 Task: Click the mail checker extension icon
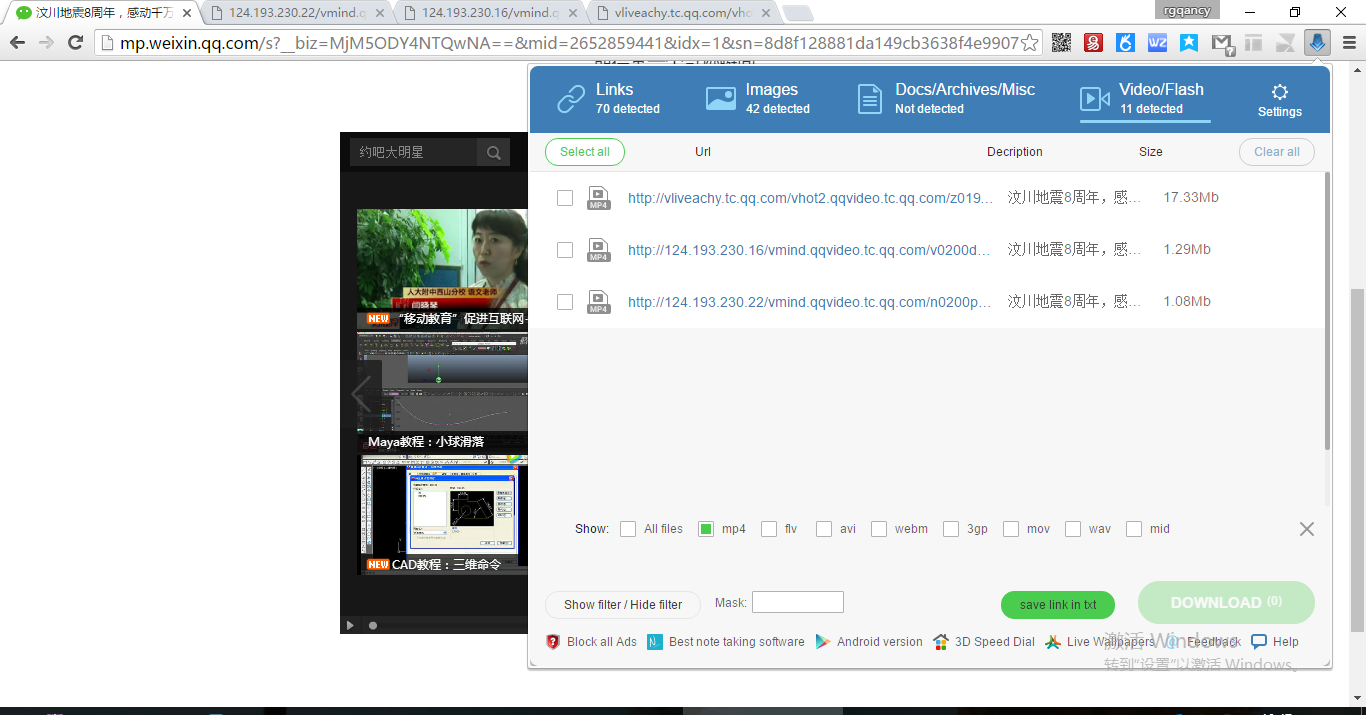(1222, 44)
